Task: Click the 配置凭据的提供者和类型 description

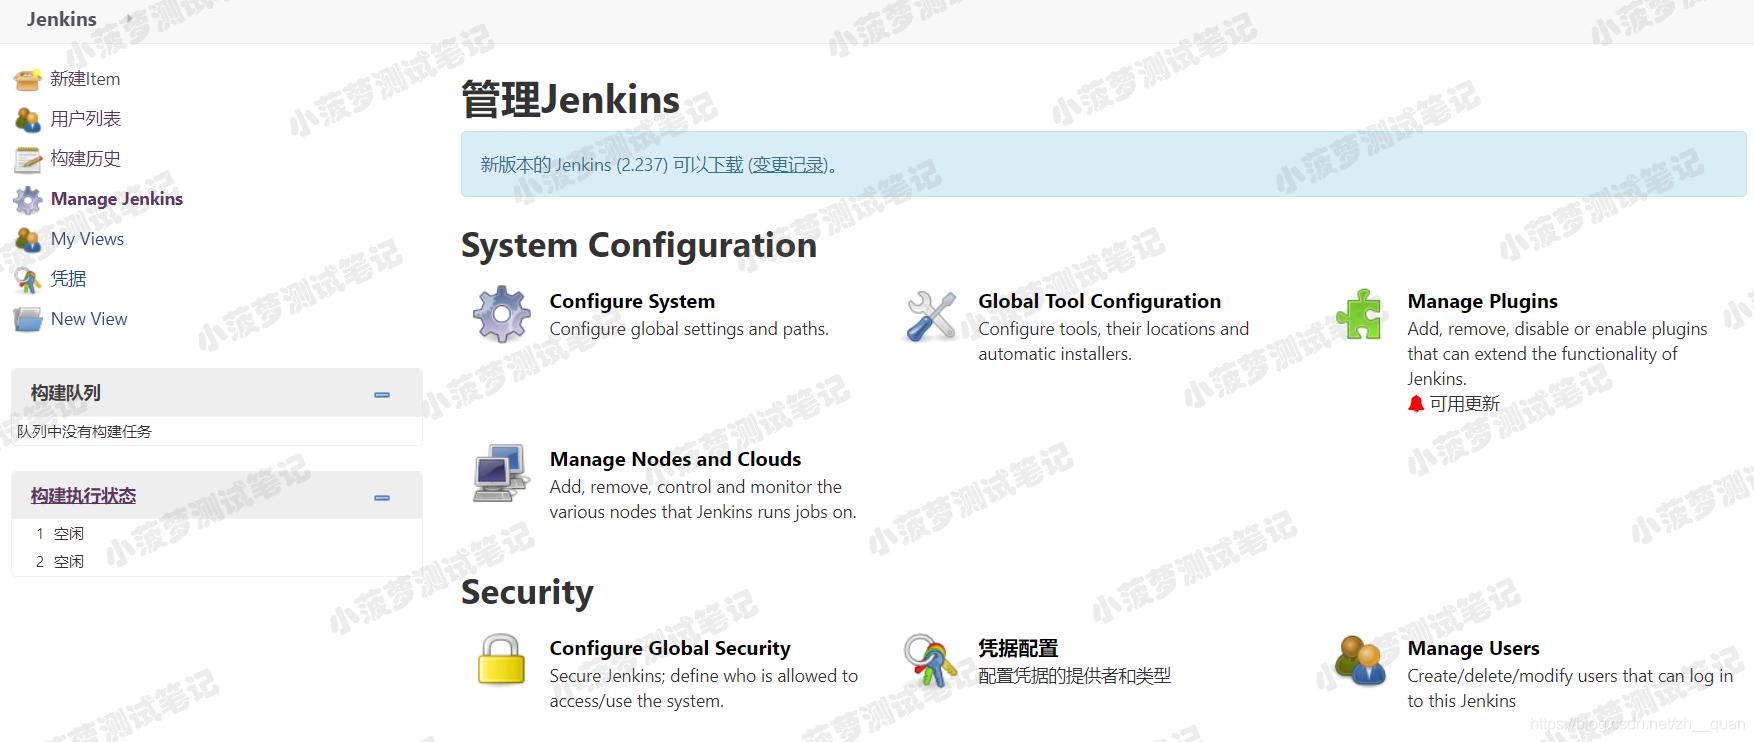Action: [1074, 676]
